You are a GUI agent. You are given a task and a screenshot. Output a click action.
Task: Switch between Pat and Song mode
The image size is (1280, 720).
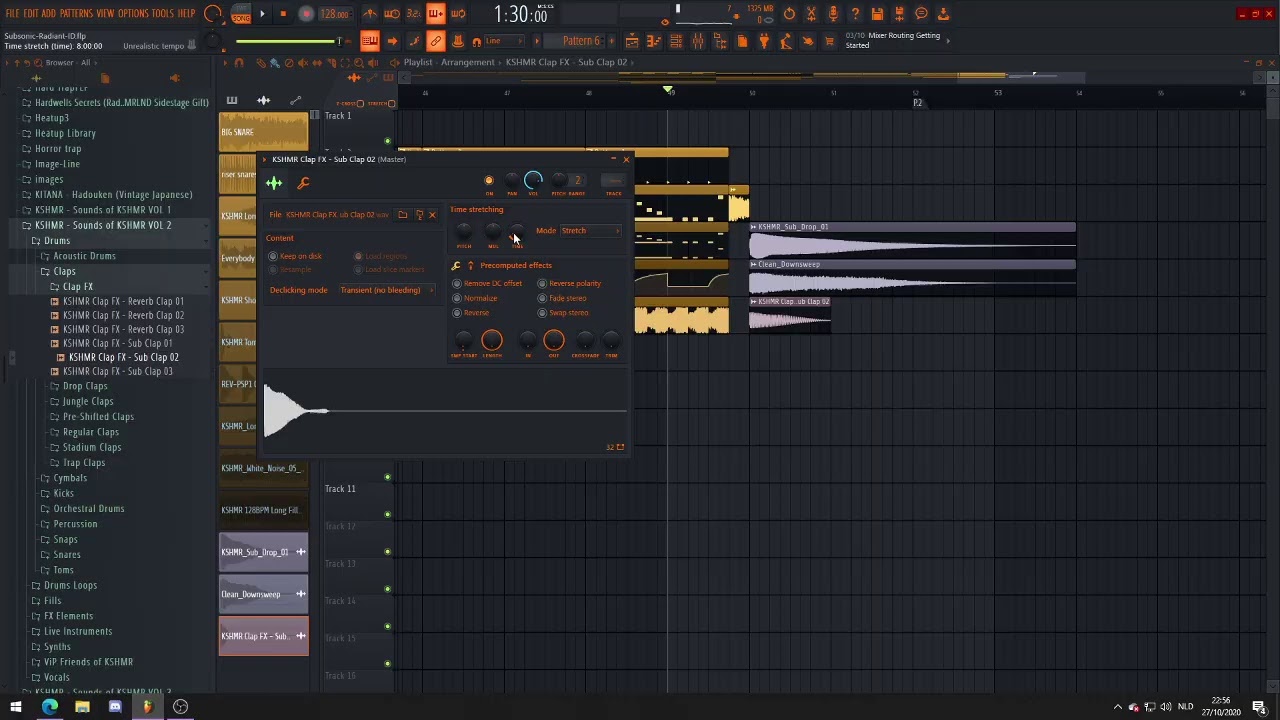pos(241,14)
